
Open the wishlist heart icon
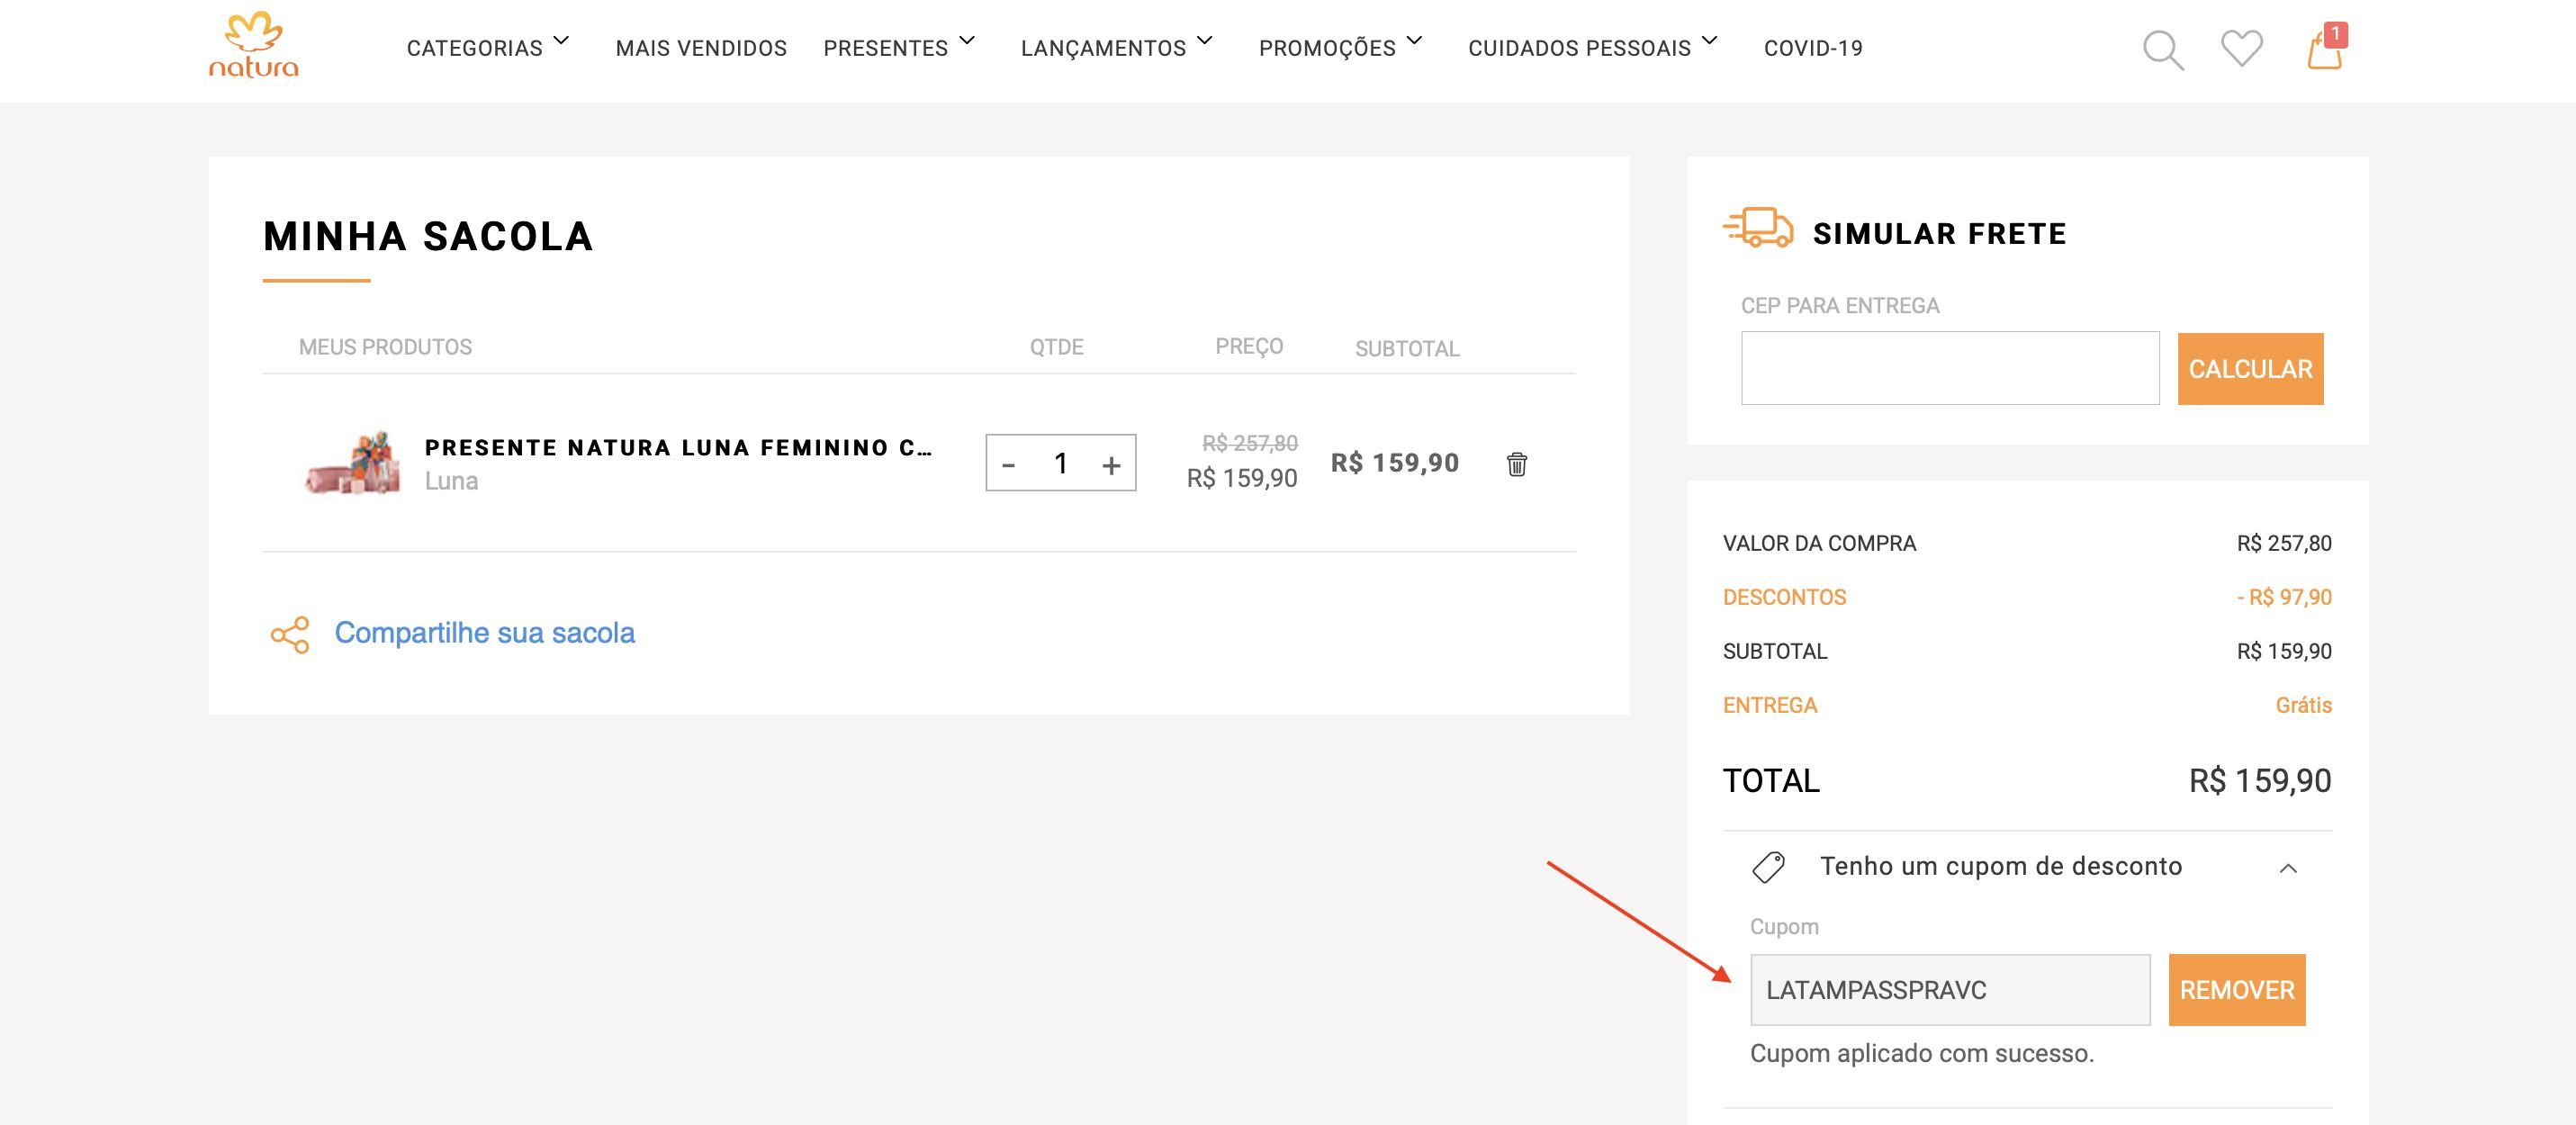tap(2242, 48)
